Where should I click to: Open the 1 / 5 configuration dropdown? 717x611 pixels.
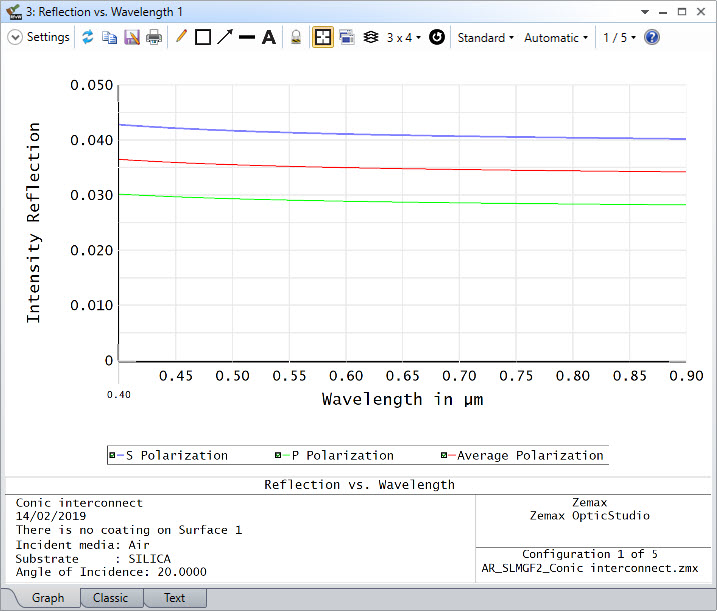tap(619, 38)
